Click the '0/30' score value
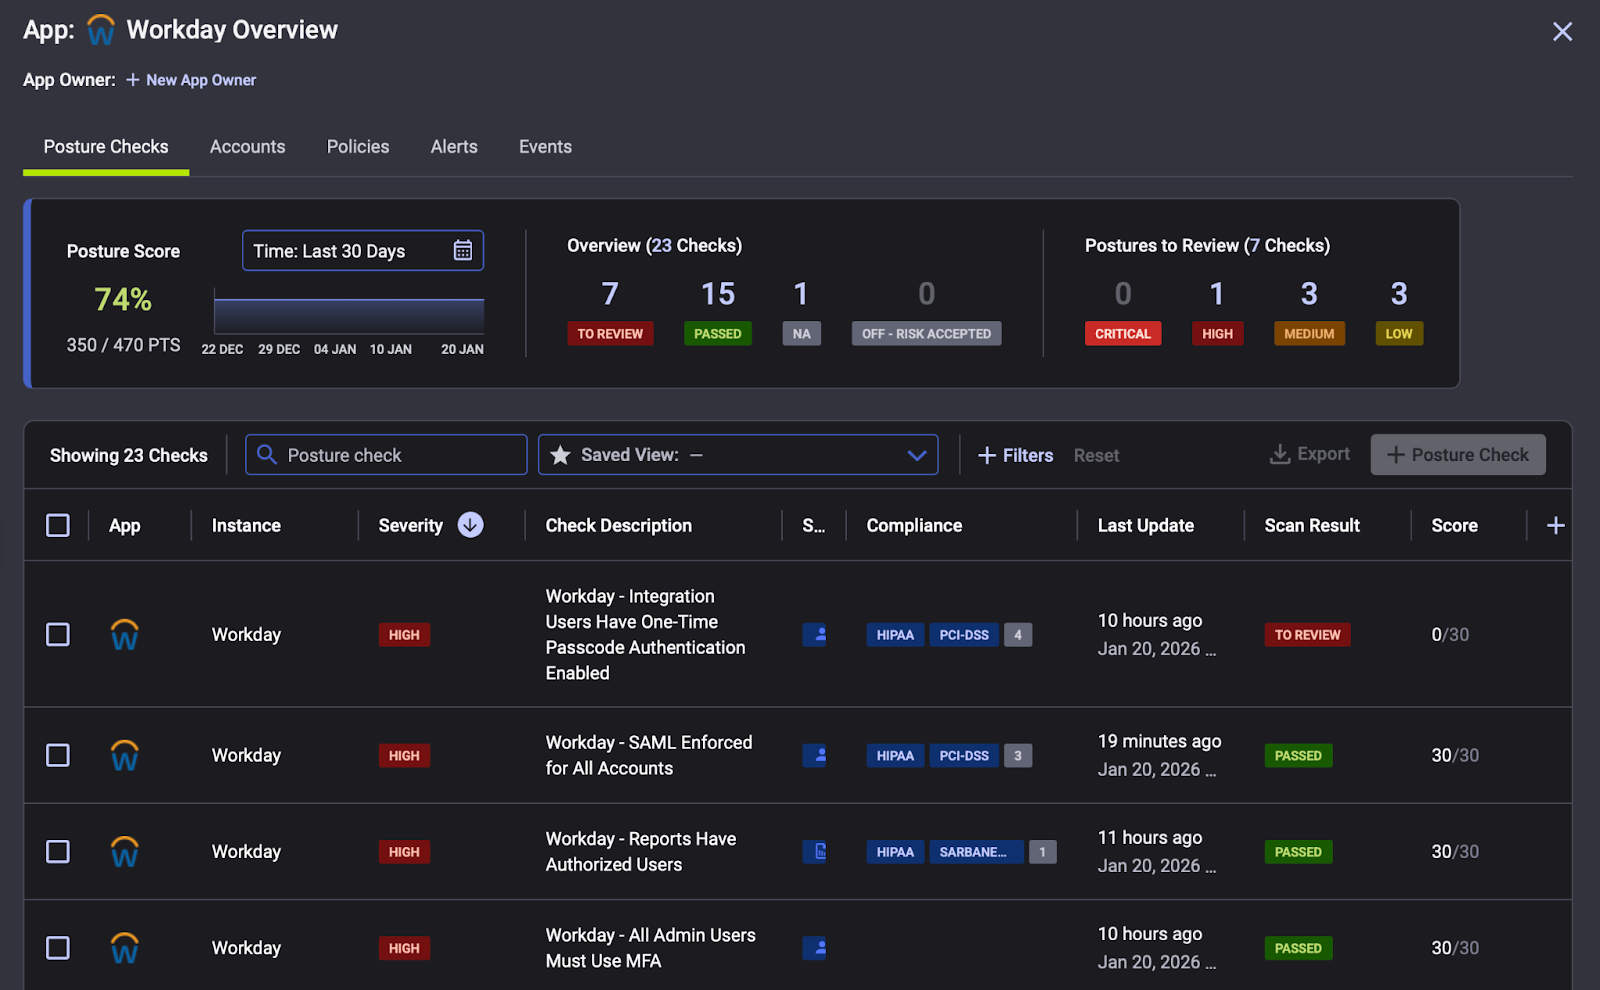The height and width of the screenshot is (990, 1600). tap(1450, 635)
